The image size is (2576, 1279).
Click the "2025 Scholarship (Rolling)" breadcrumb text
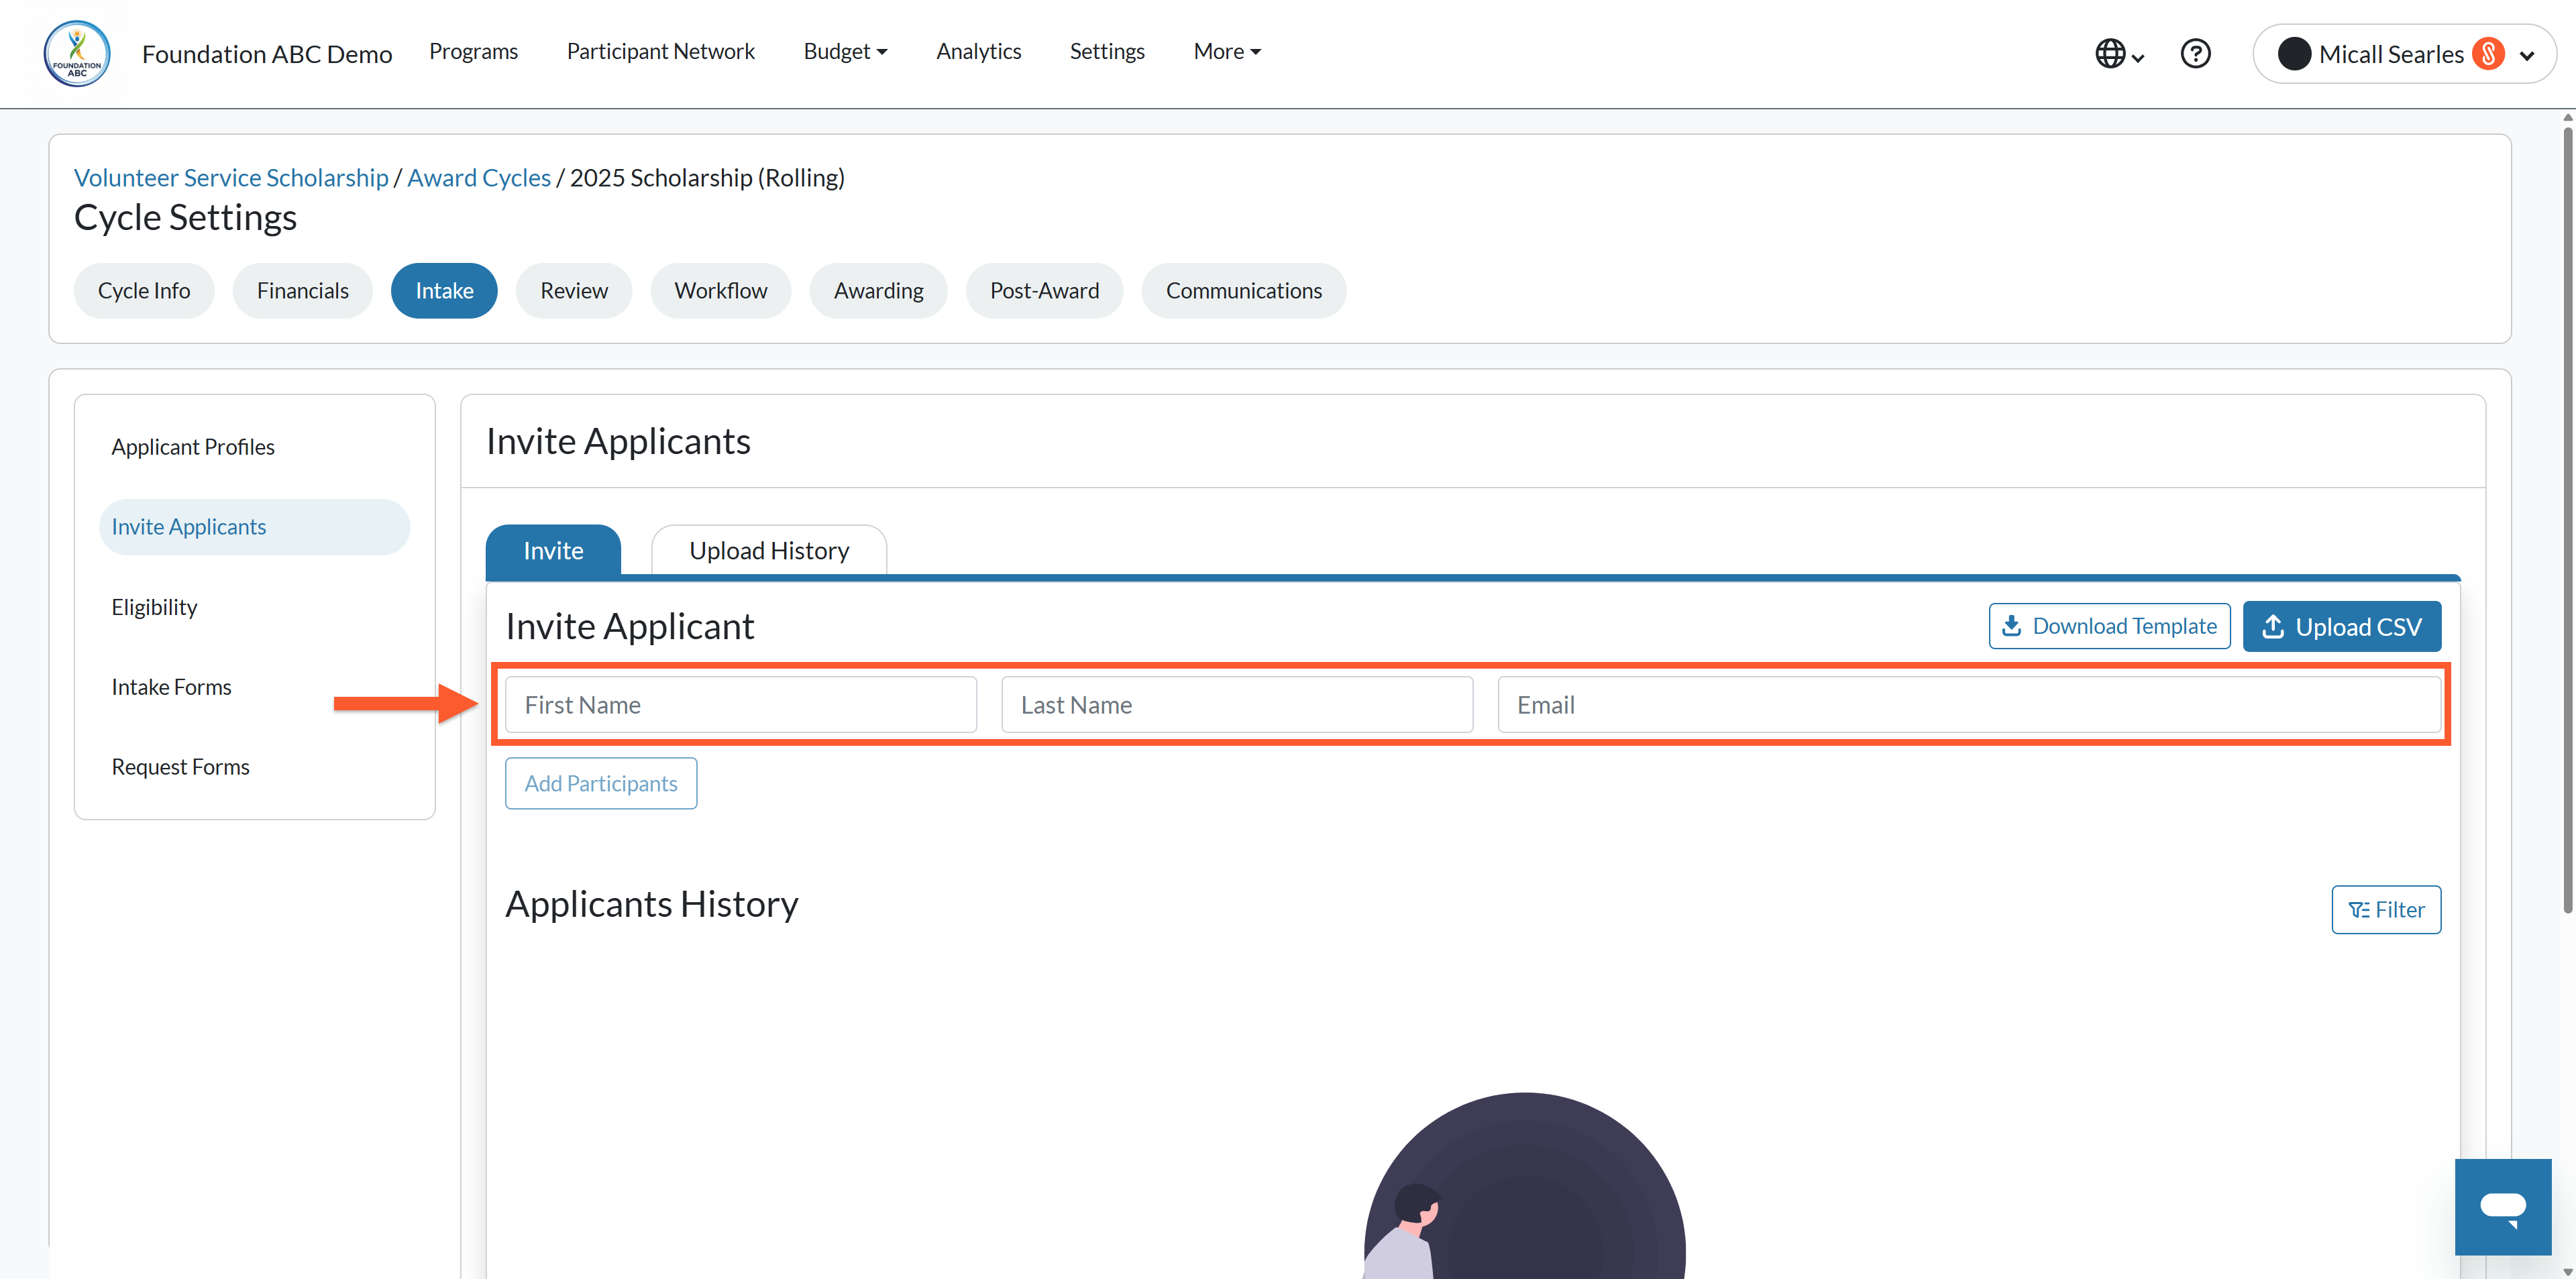click(x=707, y=177)
